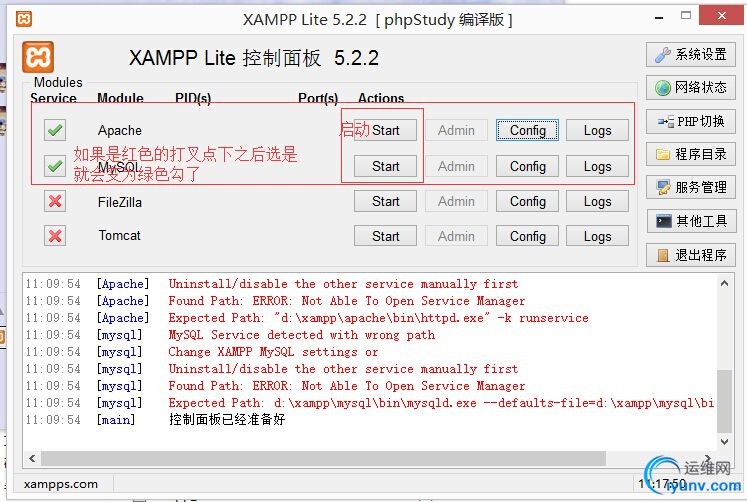Toggle the Apache service green checkmark

tap(55, 130)
